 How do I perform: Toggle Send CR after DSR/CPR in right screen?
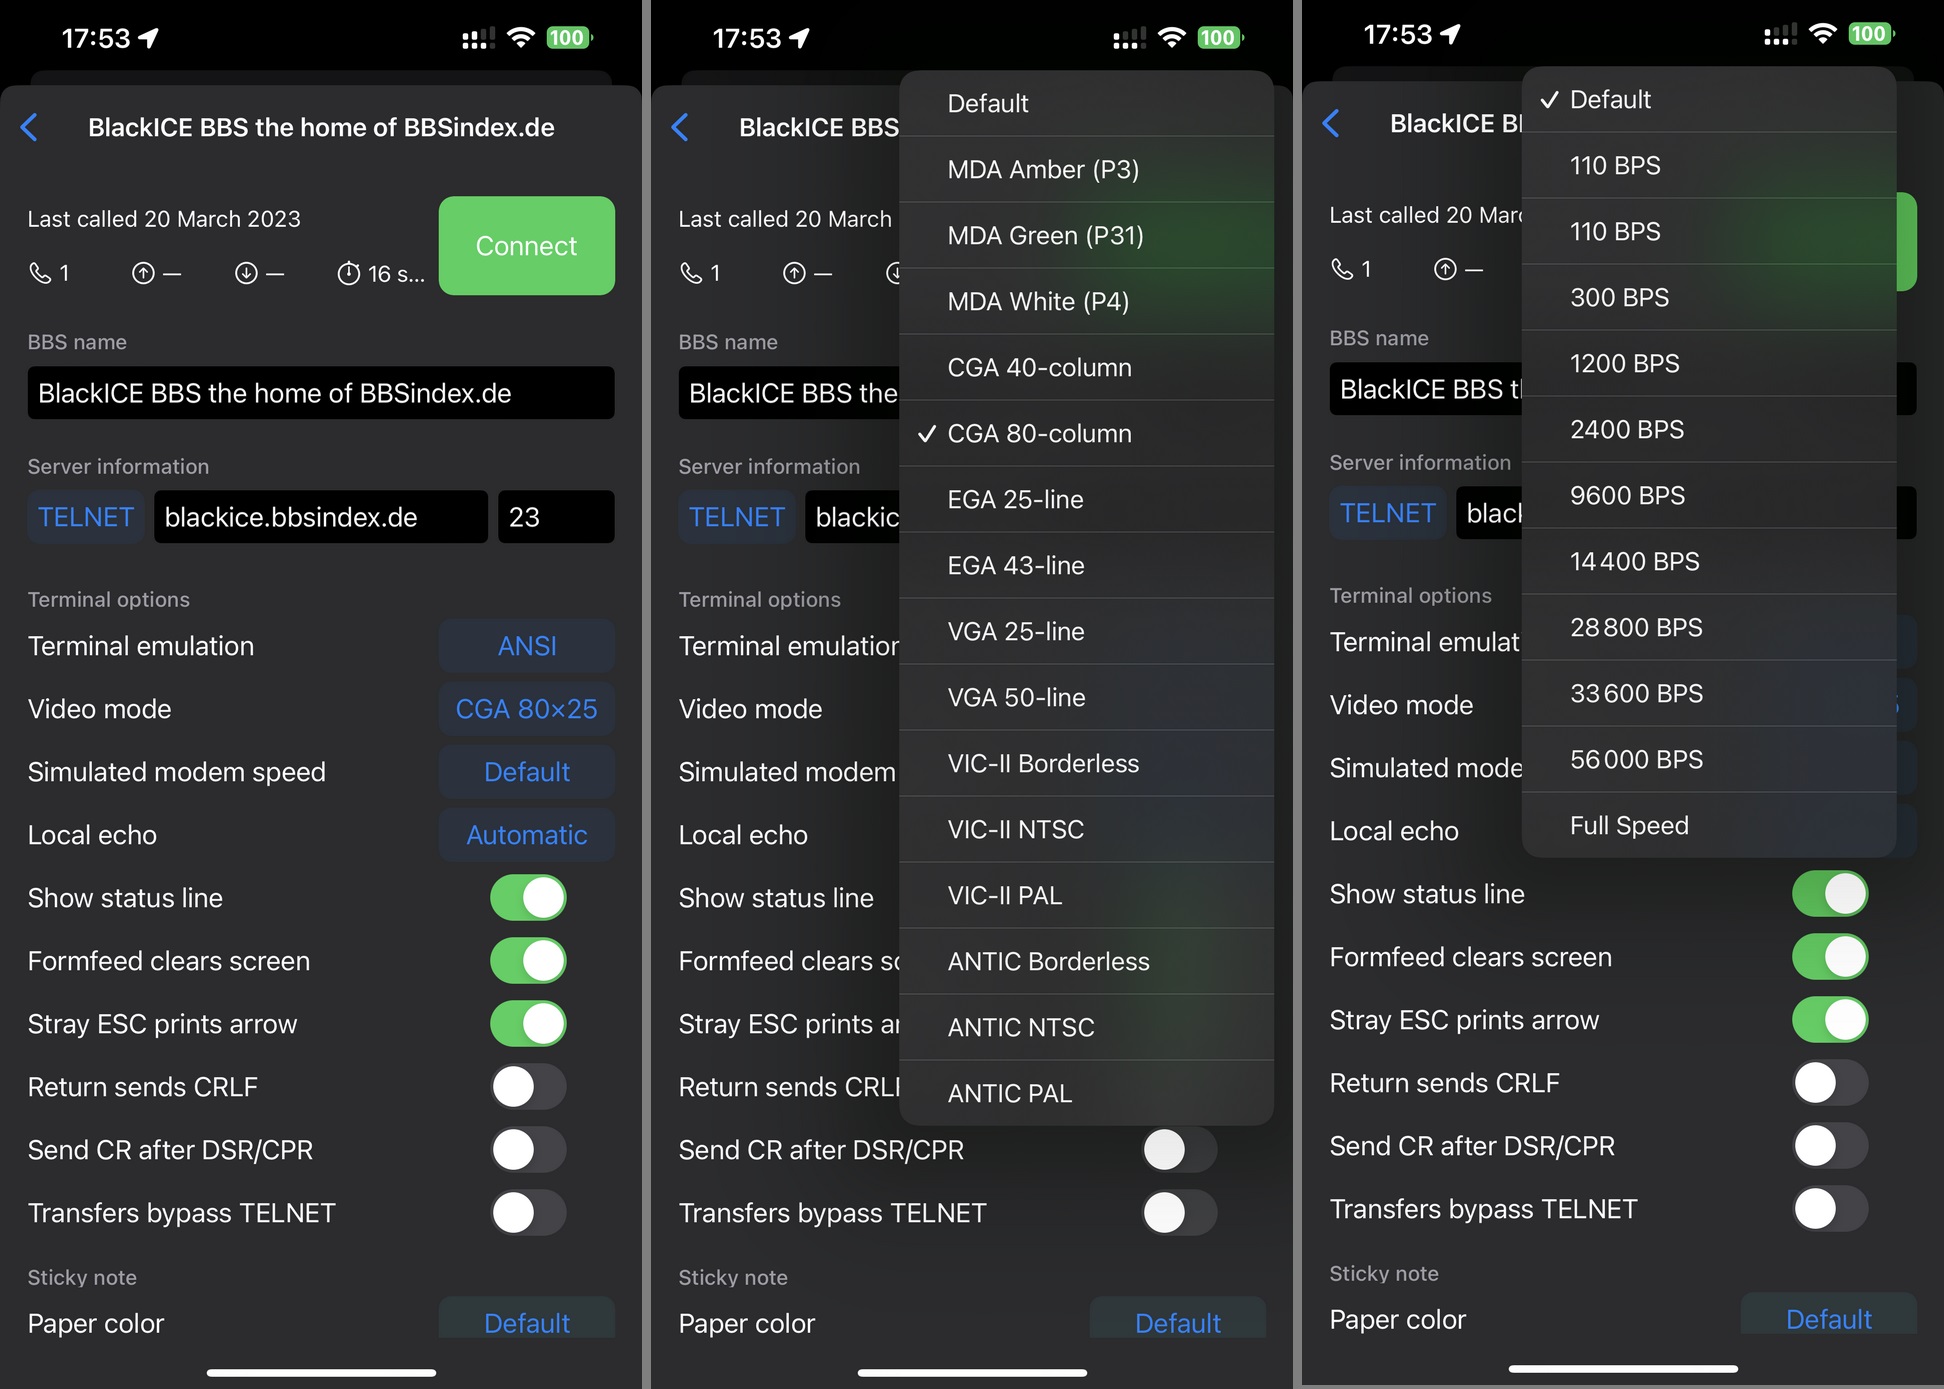(x=1830, y=1146)
